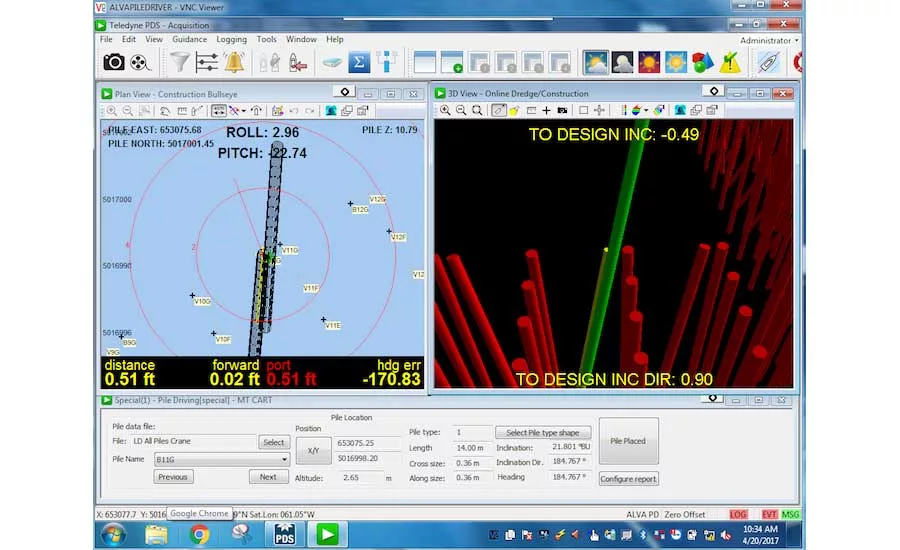Click the camera snapshot icon in main toolbar

114,62
